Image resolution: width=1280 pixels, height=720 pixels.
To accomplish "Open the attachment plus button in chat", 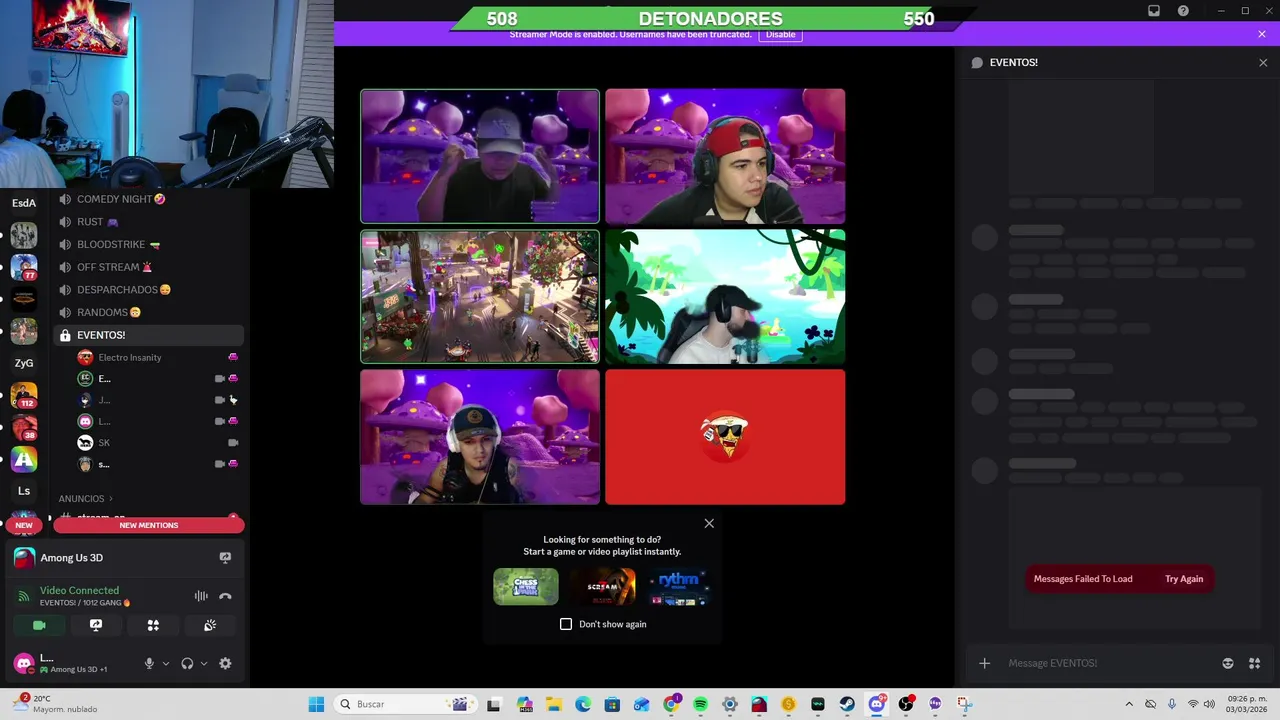I will pos(984,663).
